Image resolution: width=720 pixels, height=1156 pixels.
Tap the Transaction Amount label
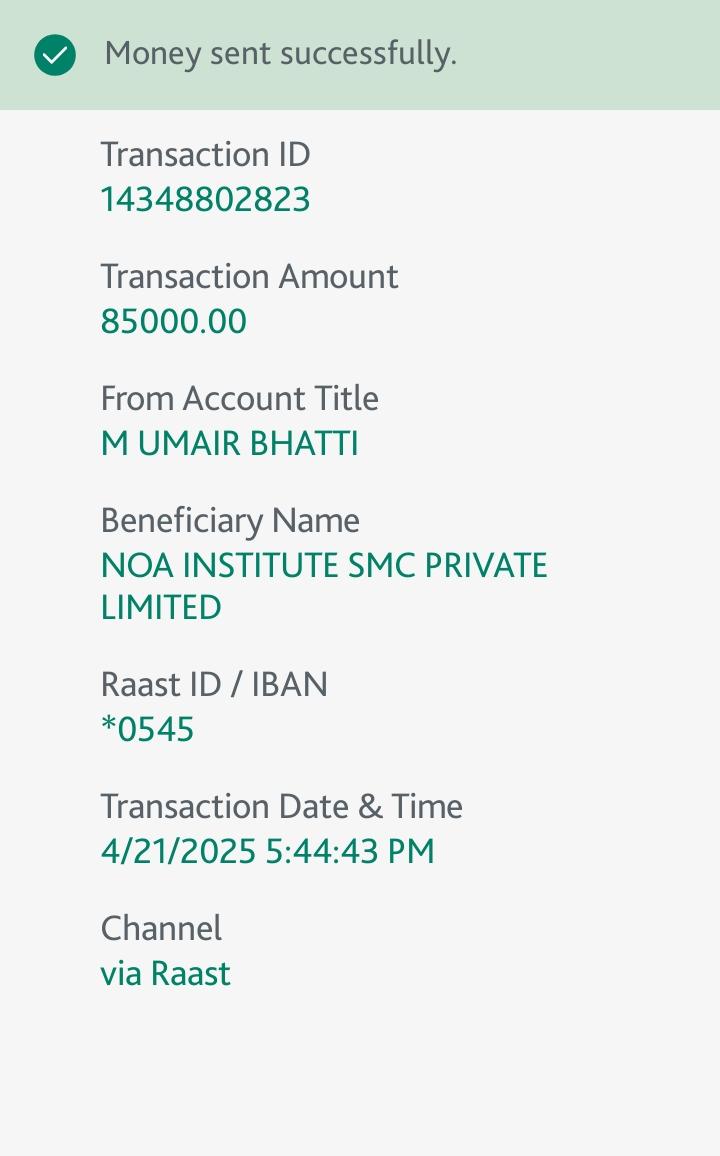[249, 277]
